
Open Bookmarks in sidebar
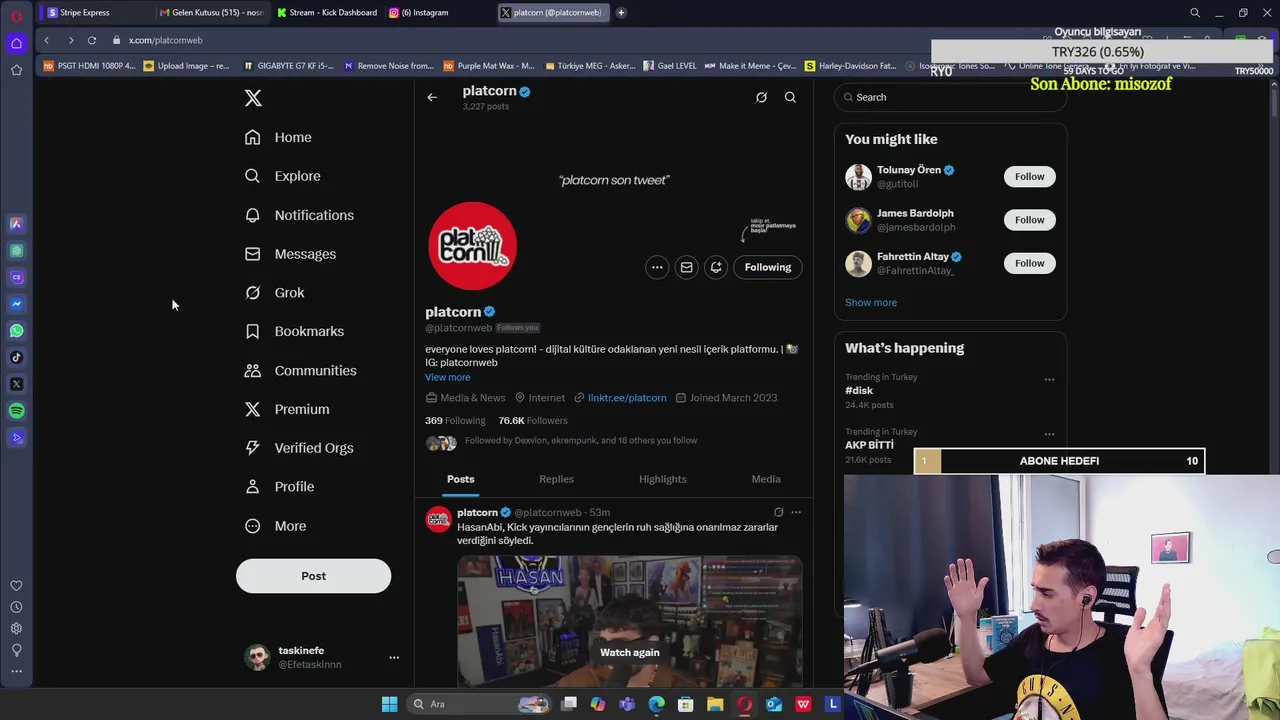point(294,331)
